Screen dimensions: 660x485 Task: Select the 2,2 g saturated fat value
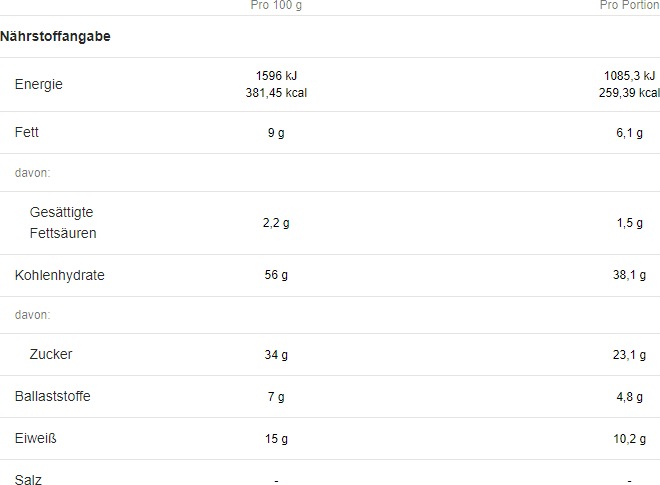coord(276,223)
